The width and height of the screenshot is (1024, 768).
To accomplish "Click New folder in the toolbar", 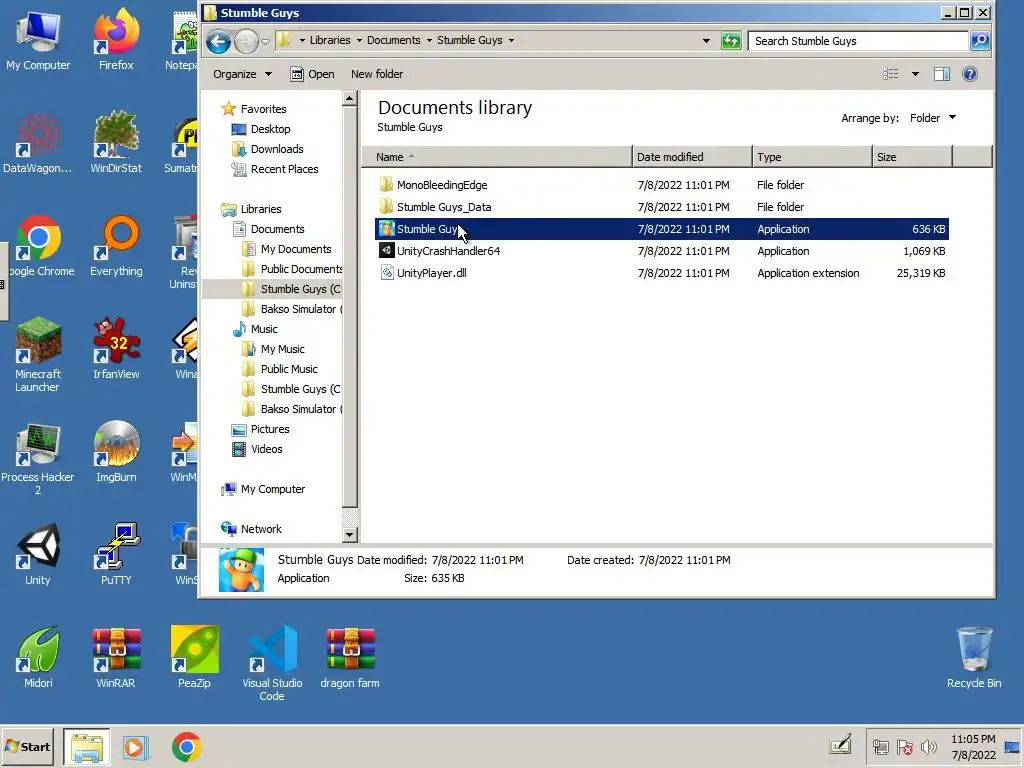I will click(377, 74).
